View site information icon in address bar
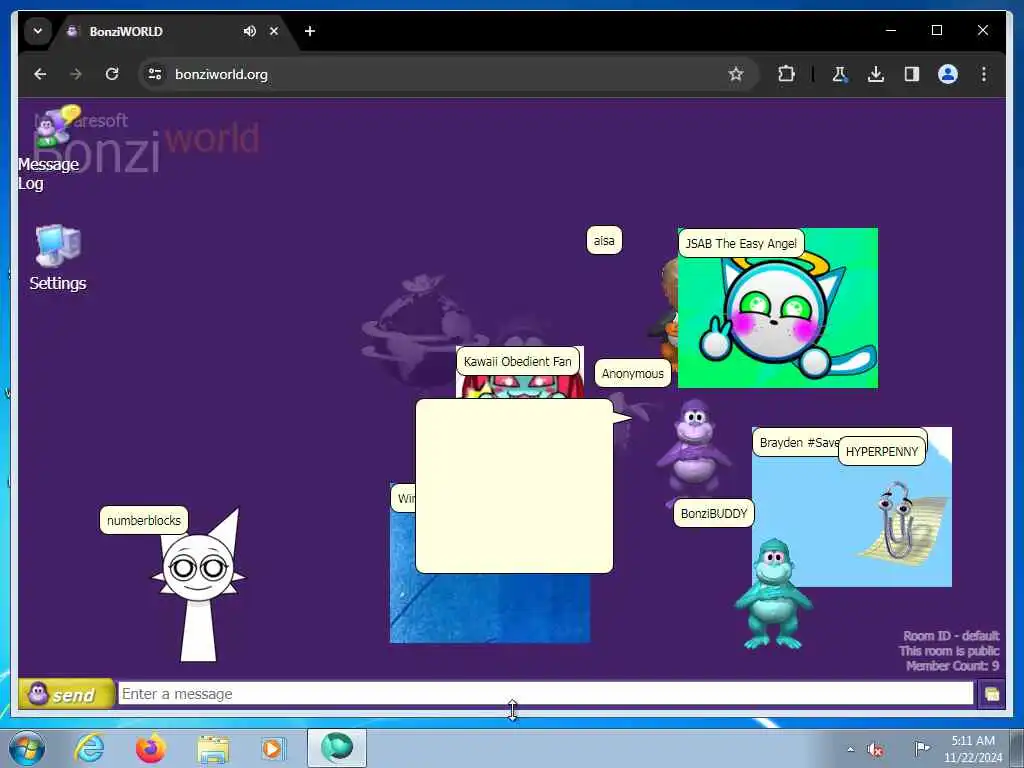1024x768 pixels. (x=155, y=74)
